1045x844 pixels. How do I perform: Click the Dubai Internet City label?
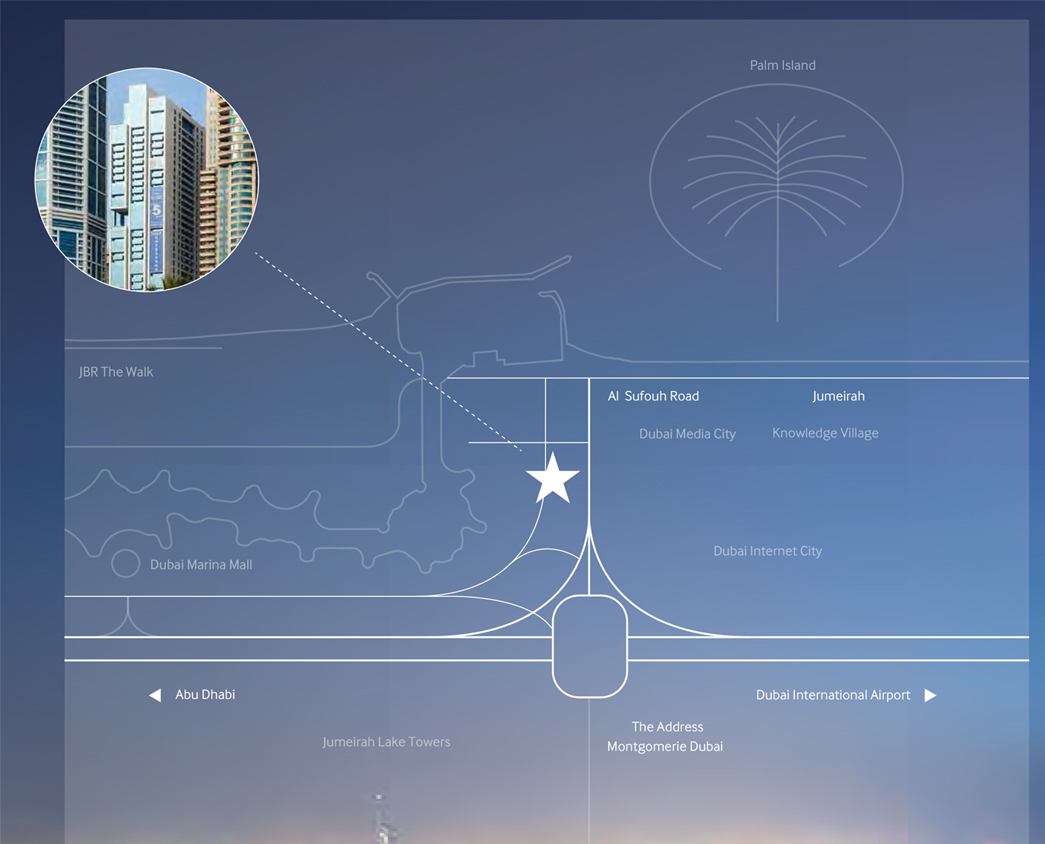tap(767, 551)
